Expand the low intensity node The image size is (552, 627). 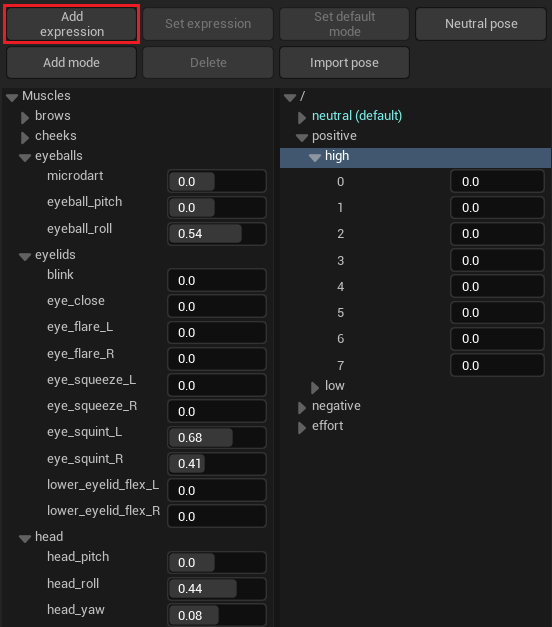[315, 387]
